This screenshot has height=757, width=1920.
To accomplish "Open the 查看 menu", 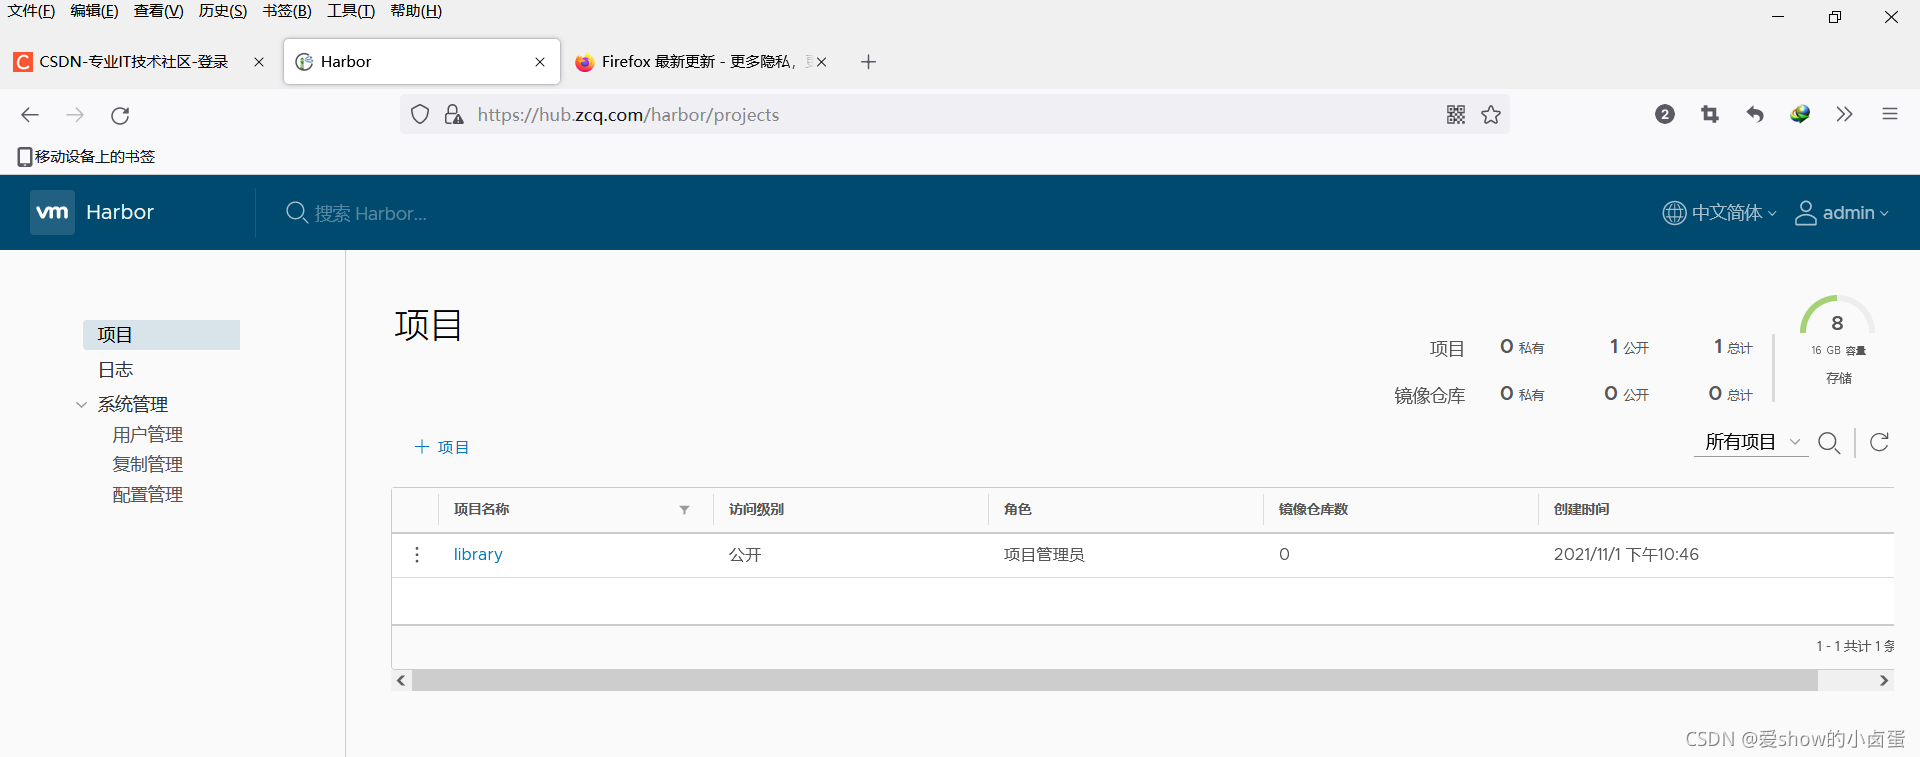I will [x=158, y=11].
